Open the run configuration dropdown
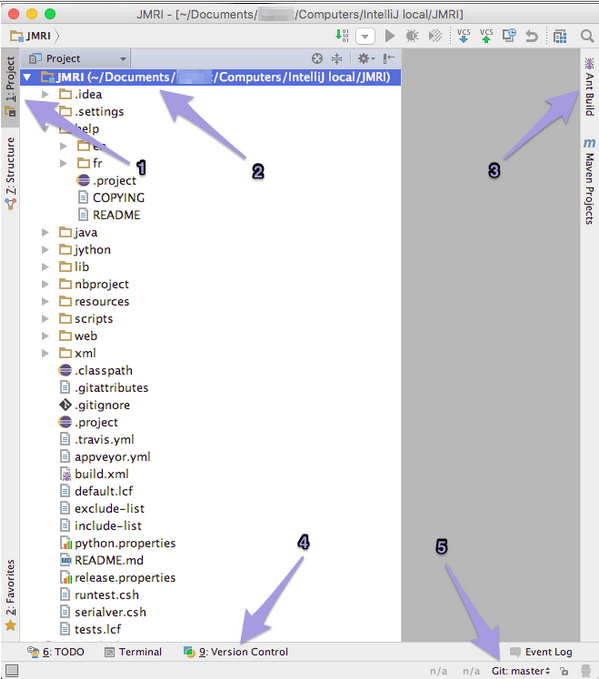This screenshot has height=679, width=599. click(x=365, y=36)
